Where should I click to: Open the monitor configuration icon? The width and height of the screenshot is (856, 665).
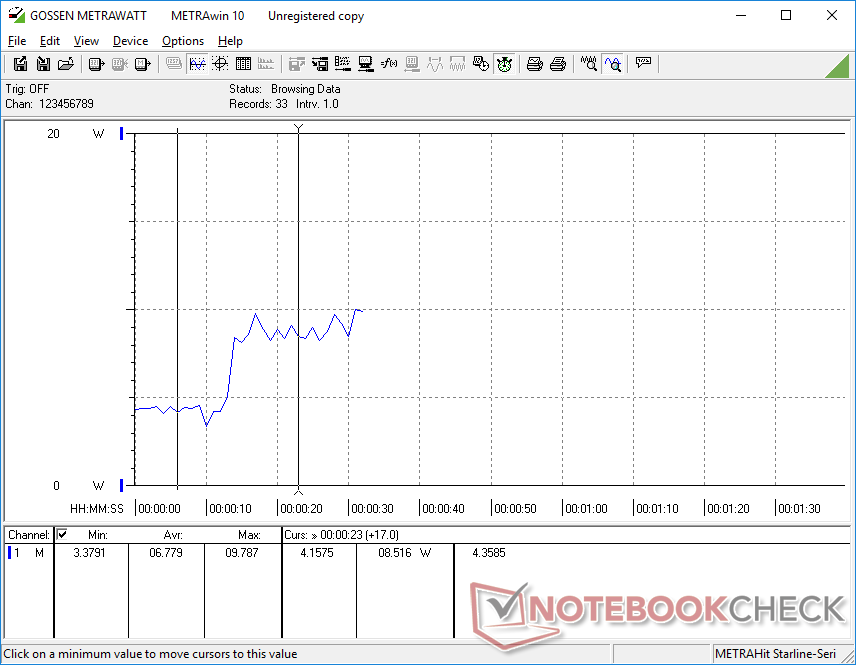(x=366, y=64)
